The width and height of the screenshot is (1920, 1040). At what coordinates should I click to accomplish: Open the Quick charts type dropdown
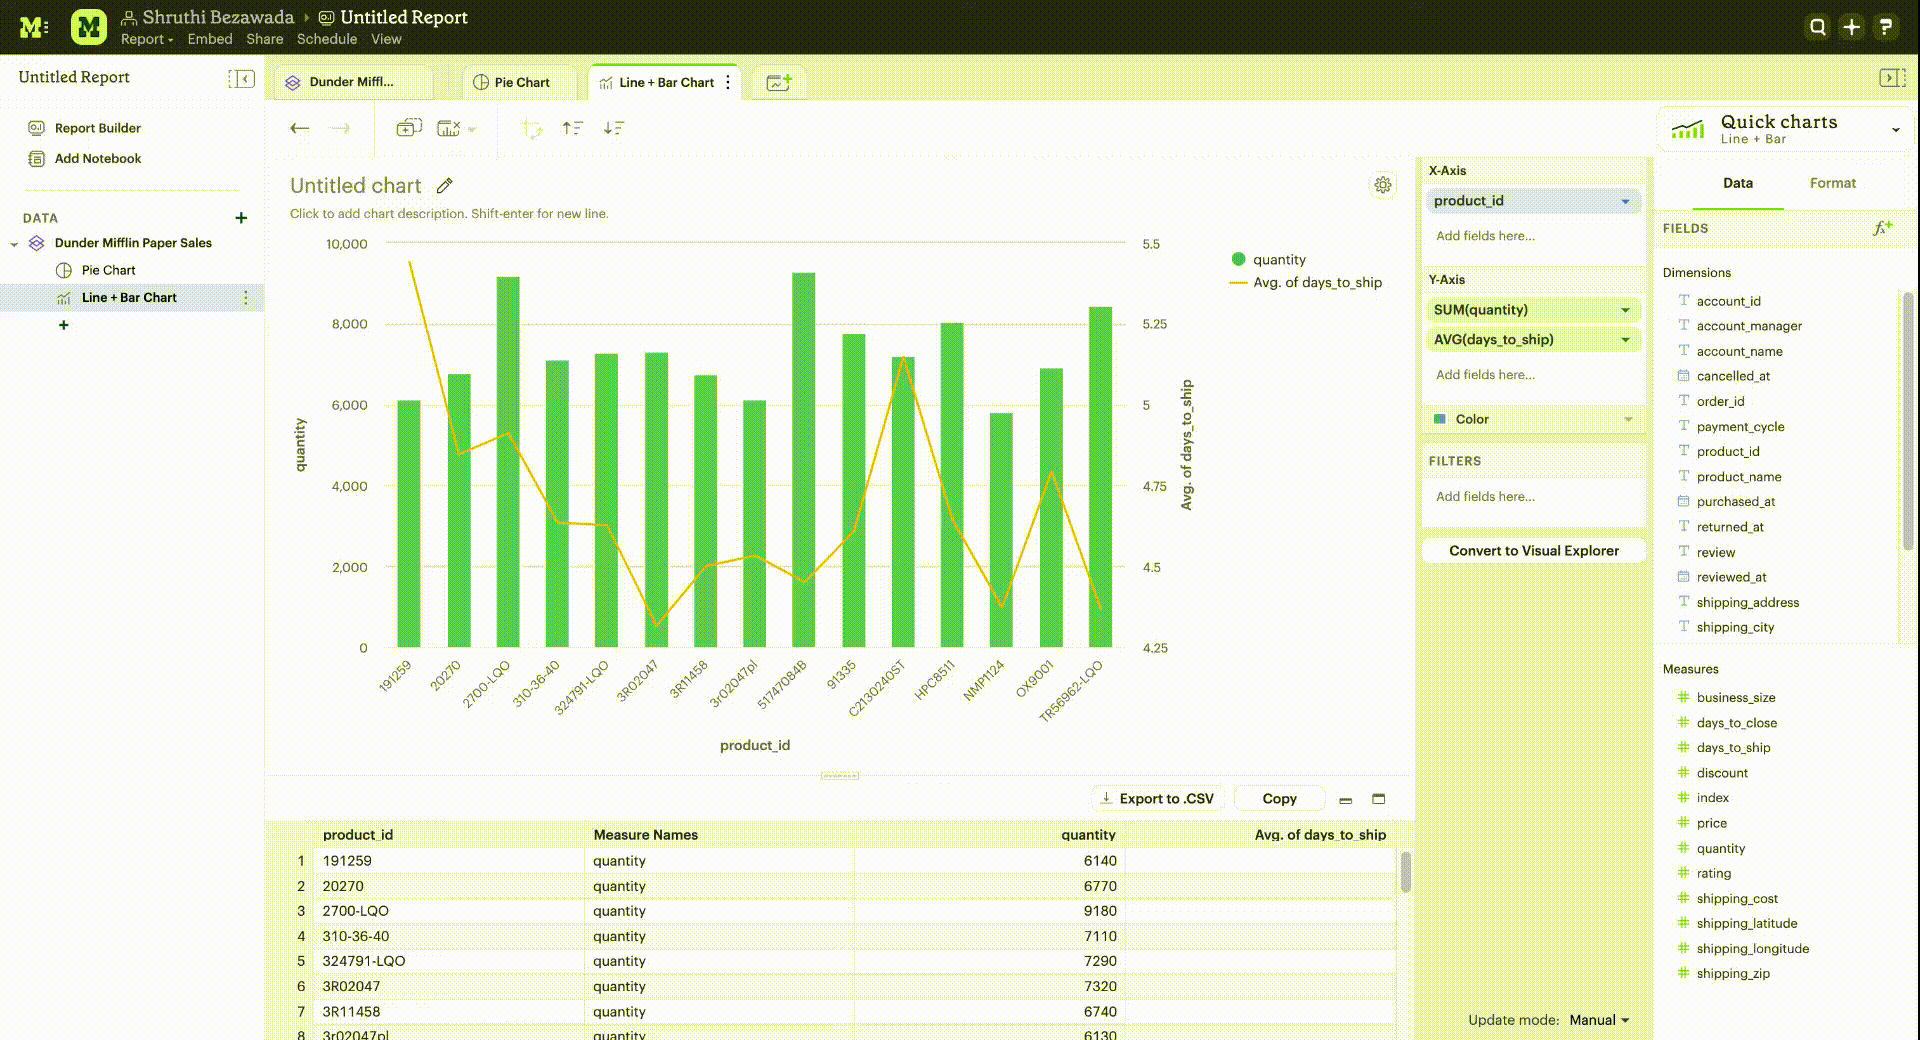tap(1894, 130)
